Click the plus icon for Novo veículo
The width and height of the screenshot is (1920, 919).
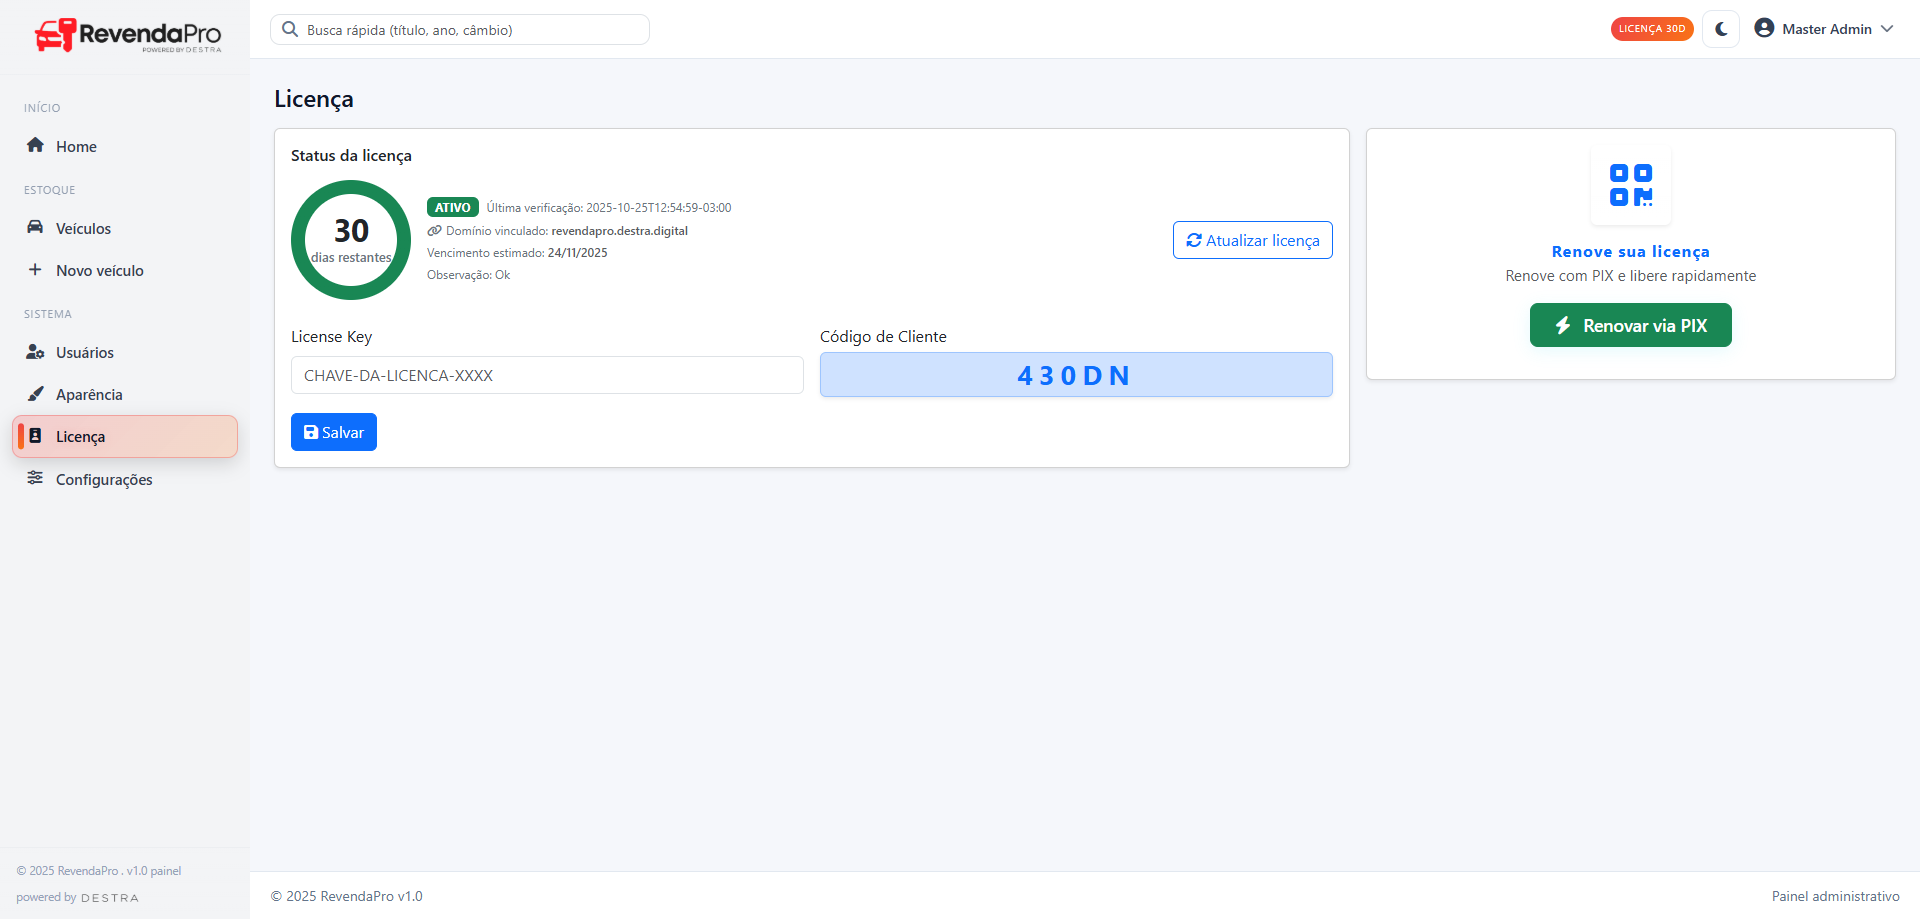(35, 270)
